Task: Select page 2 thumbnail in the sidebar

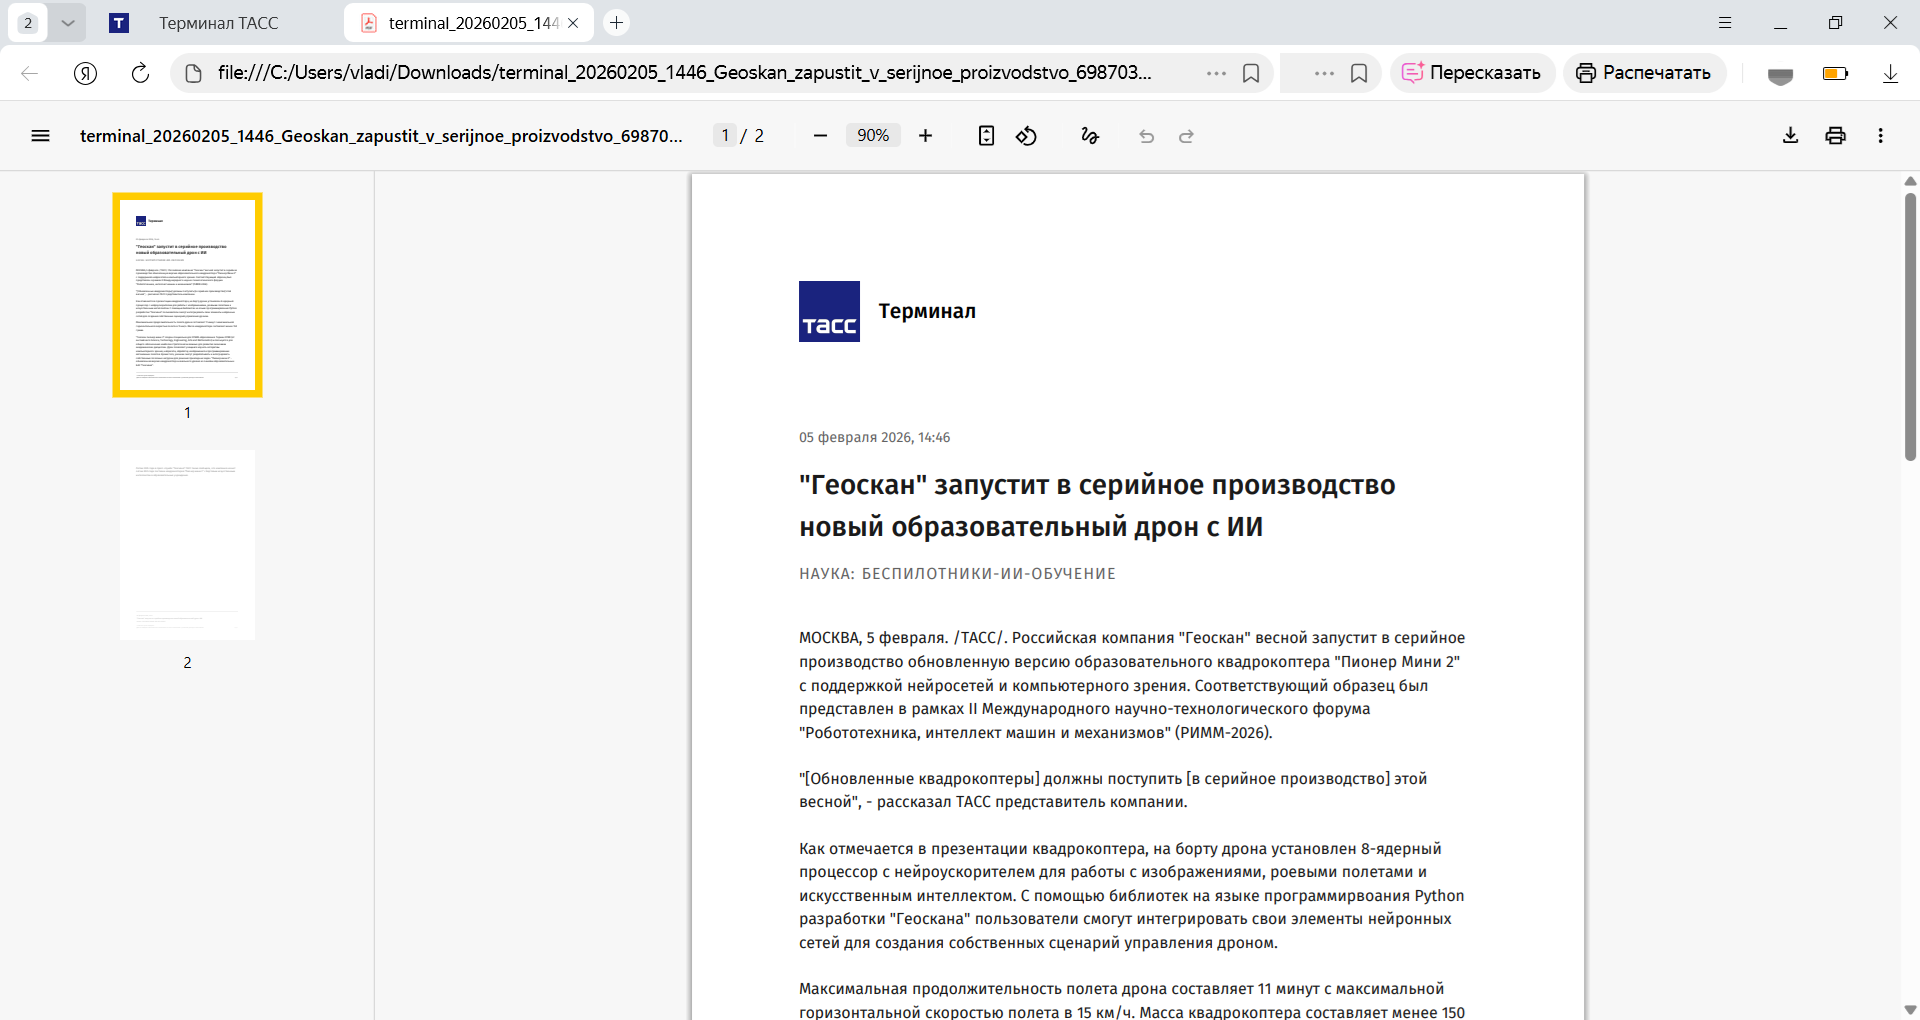Action: [x=187, y=545]
